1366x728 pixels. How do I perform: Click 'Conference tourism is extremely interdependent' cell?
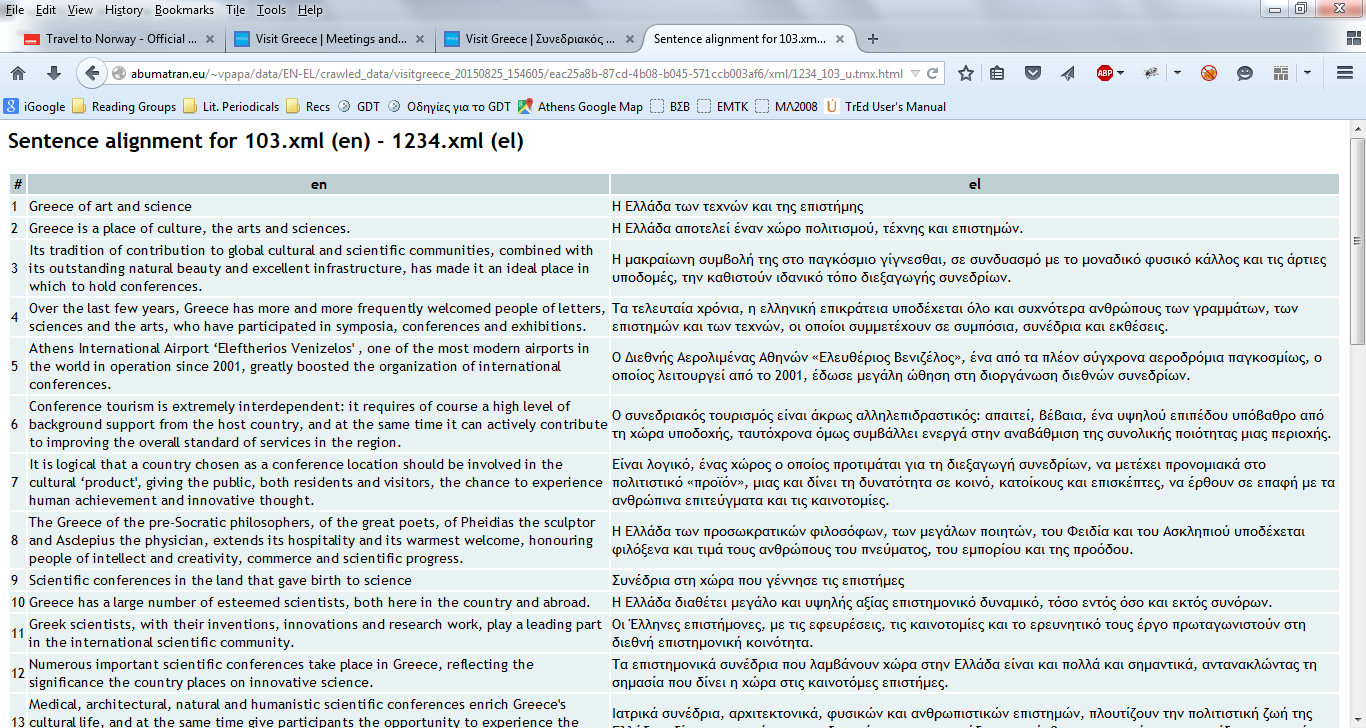319,424
